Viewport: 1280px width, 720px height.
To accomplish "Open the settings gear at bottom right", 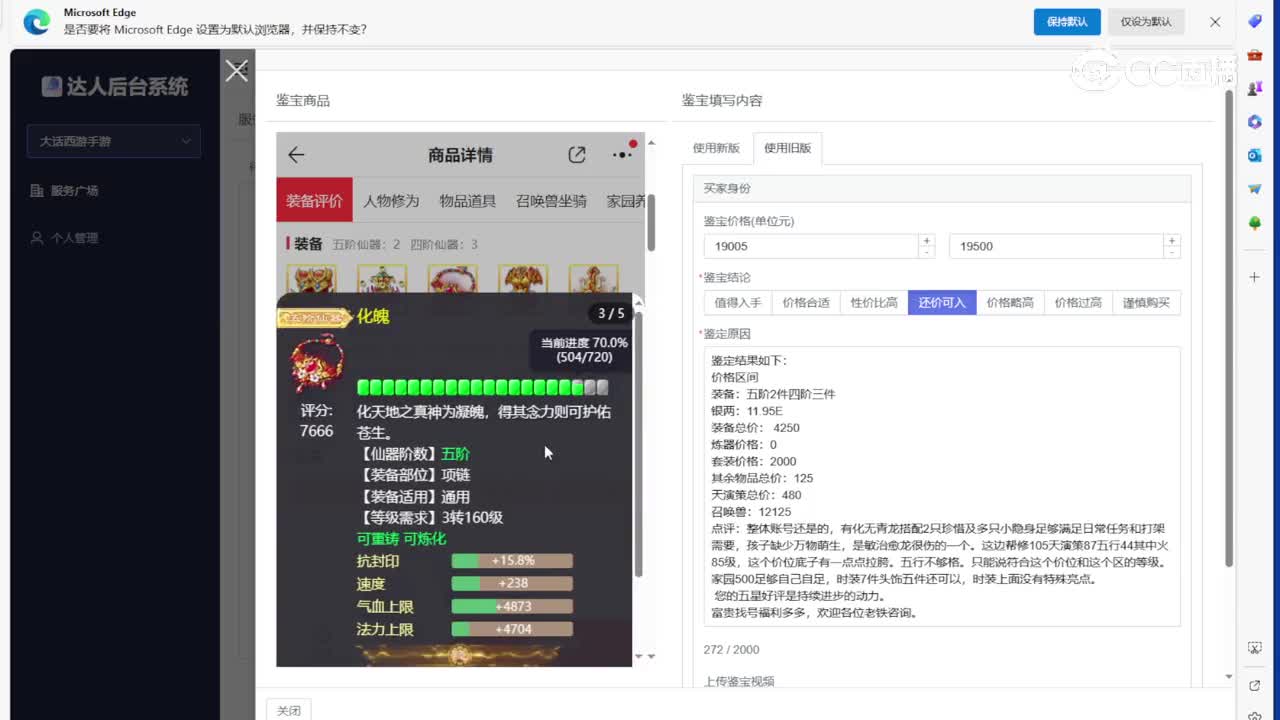I will coord(1254,716).
